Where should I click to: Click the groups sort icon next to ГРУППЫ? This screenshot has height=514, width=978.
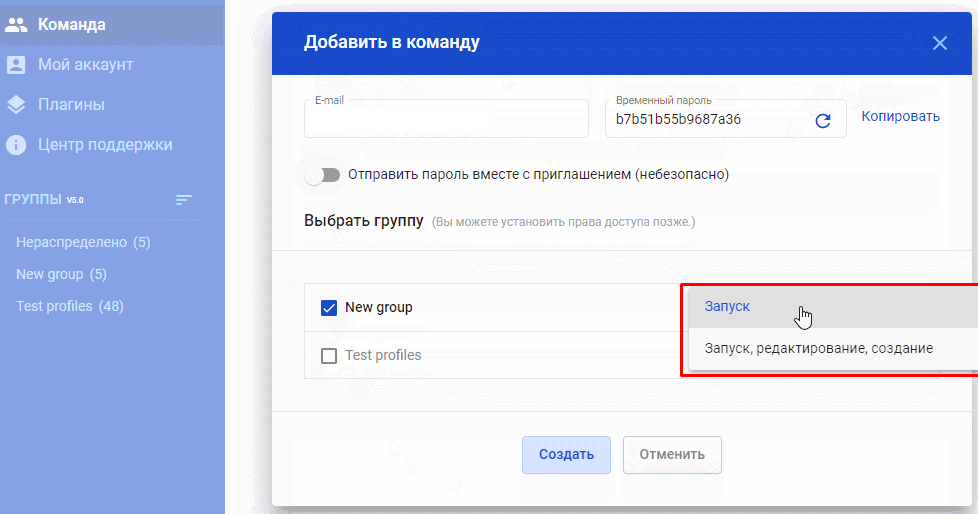pos(183,200)
